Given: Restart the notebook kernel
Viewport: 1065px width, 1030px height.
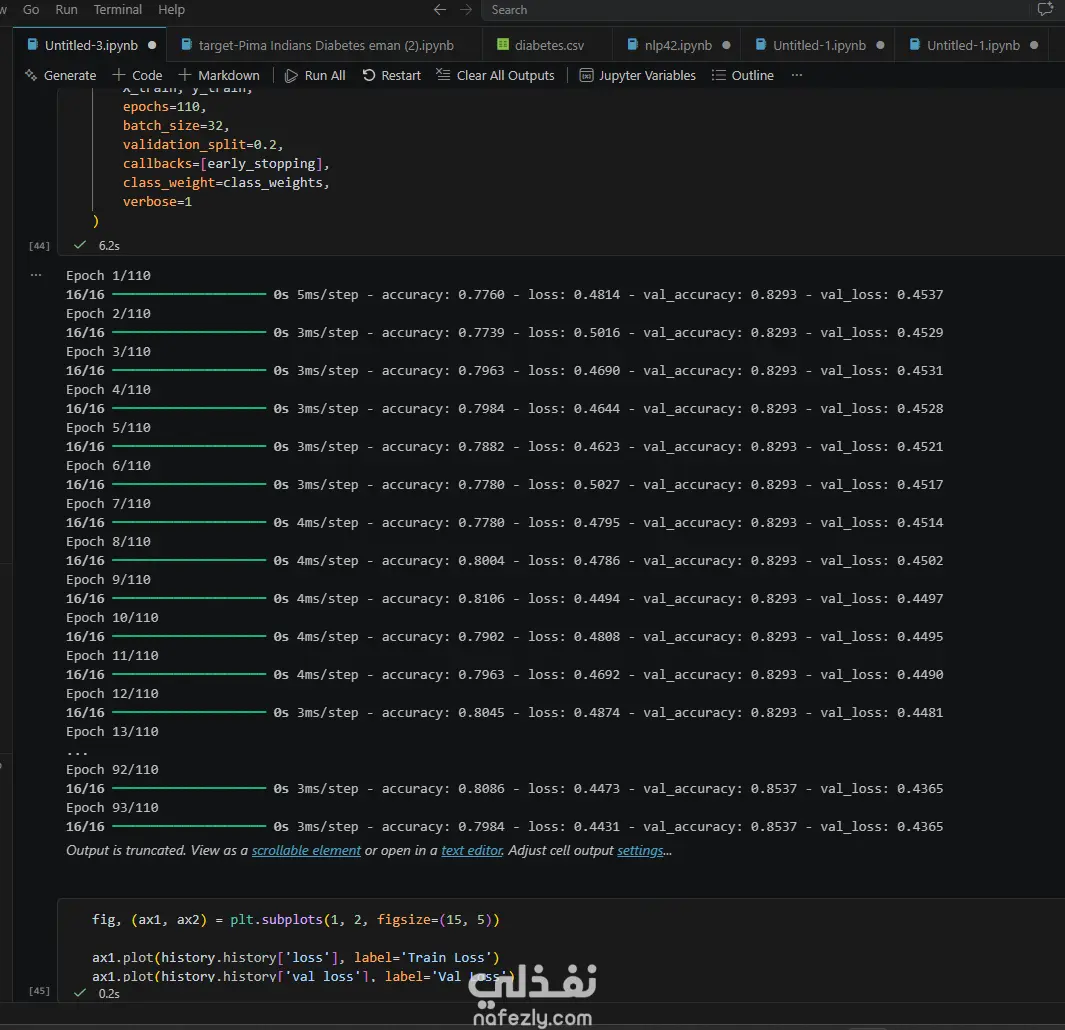Looking at the screenshot, I should pos(391,75).
